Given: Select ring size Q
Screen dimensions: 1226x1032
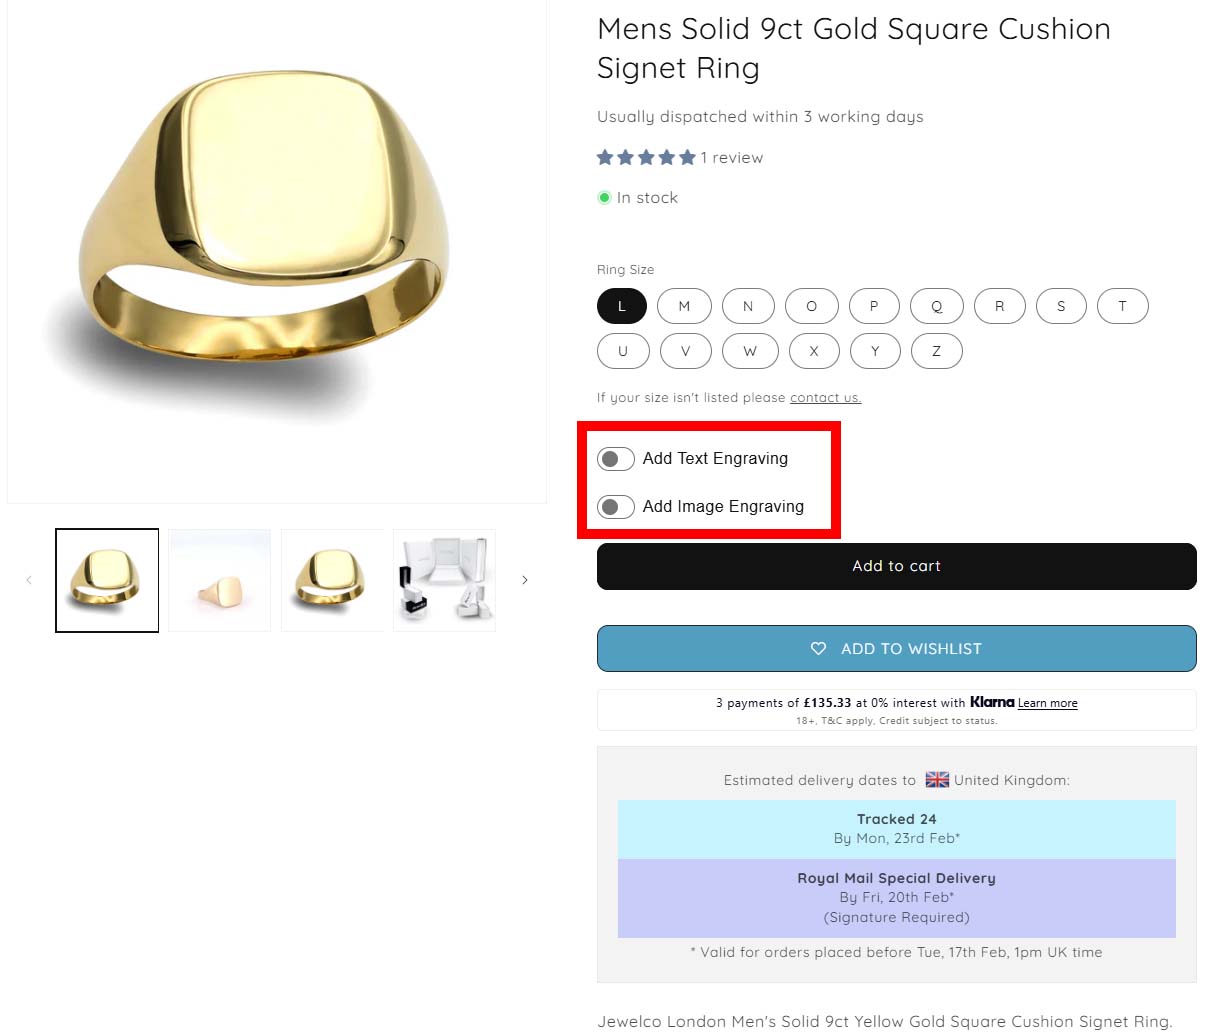Looking at the screenshot, I should (937, 306).
